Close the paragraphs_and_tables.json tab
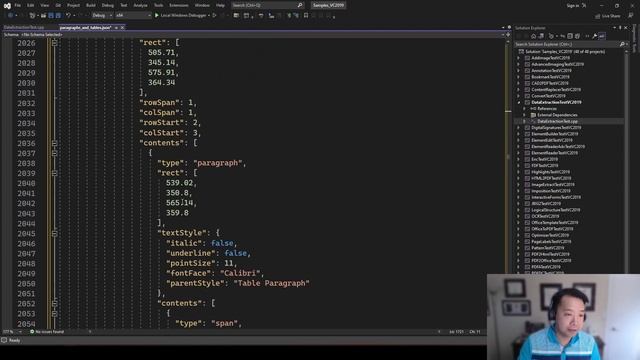The height and width of the screenshot is (360, 640). 122,28
